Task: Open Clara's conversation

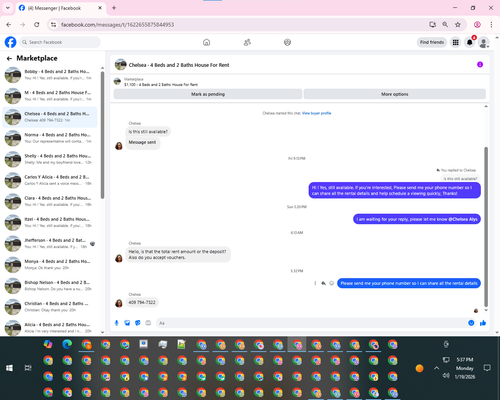Action: pos(50,201)
